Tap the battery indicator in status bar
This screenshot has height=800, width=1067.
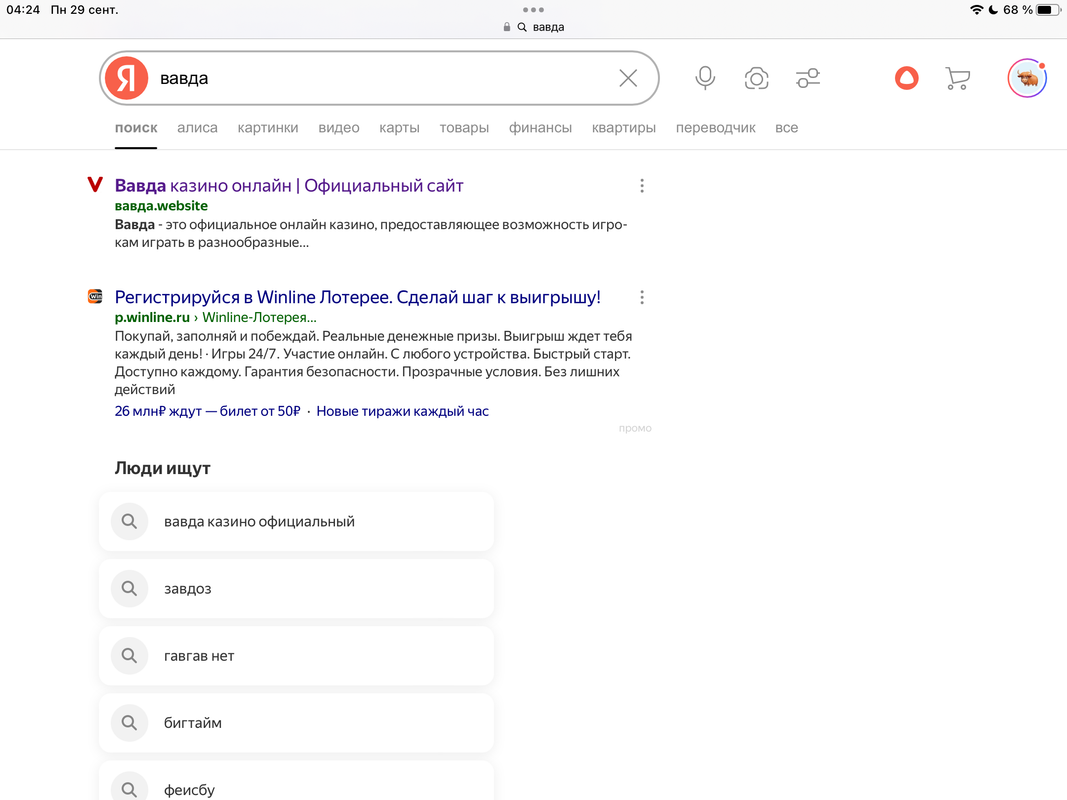coord(1048,10)
